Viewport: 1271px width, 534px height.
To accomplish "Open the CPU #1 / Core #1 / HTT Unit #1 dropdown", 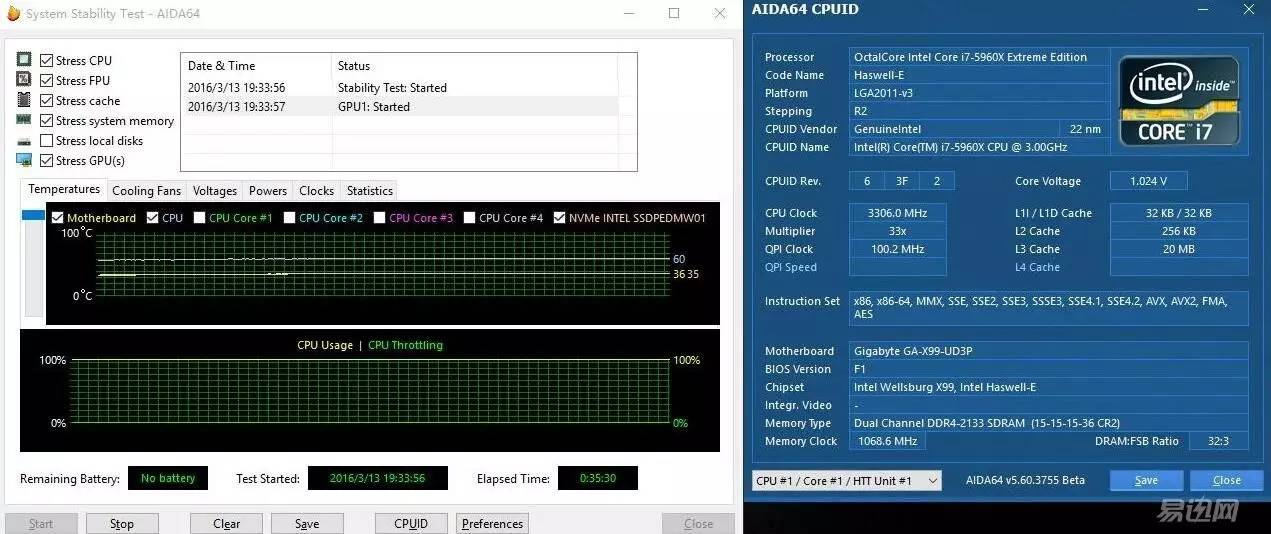I will [x=846, y=480].
